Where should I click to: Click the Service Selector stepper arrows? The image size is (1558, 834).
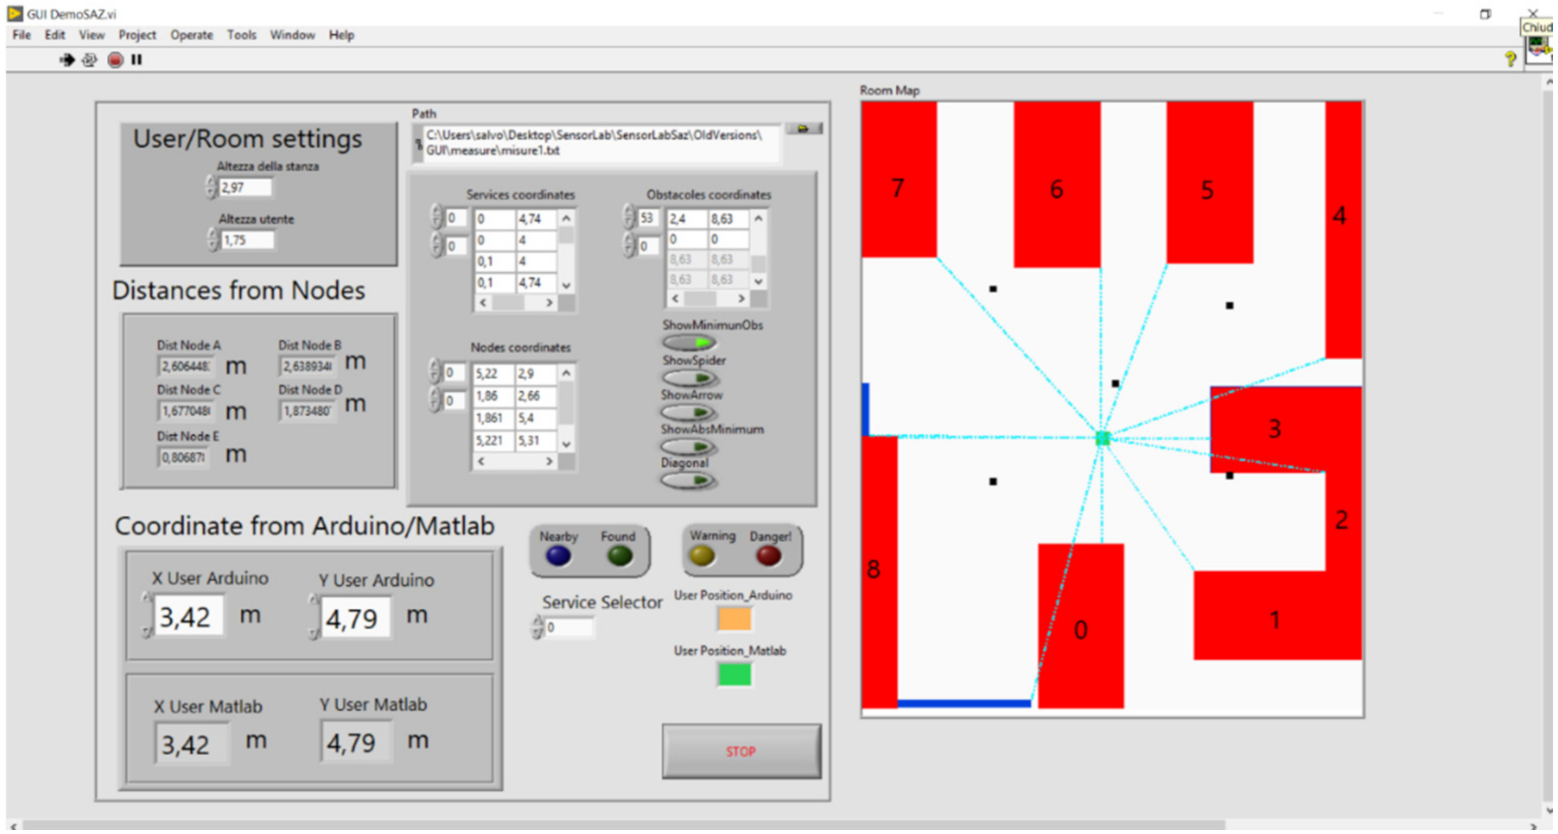(538, 627)
